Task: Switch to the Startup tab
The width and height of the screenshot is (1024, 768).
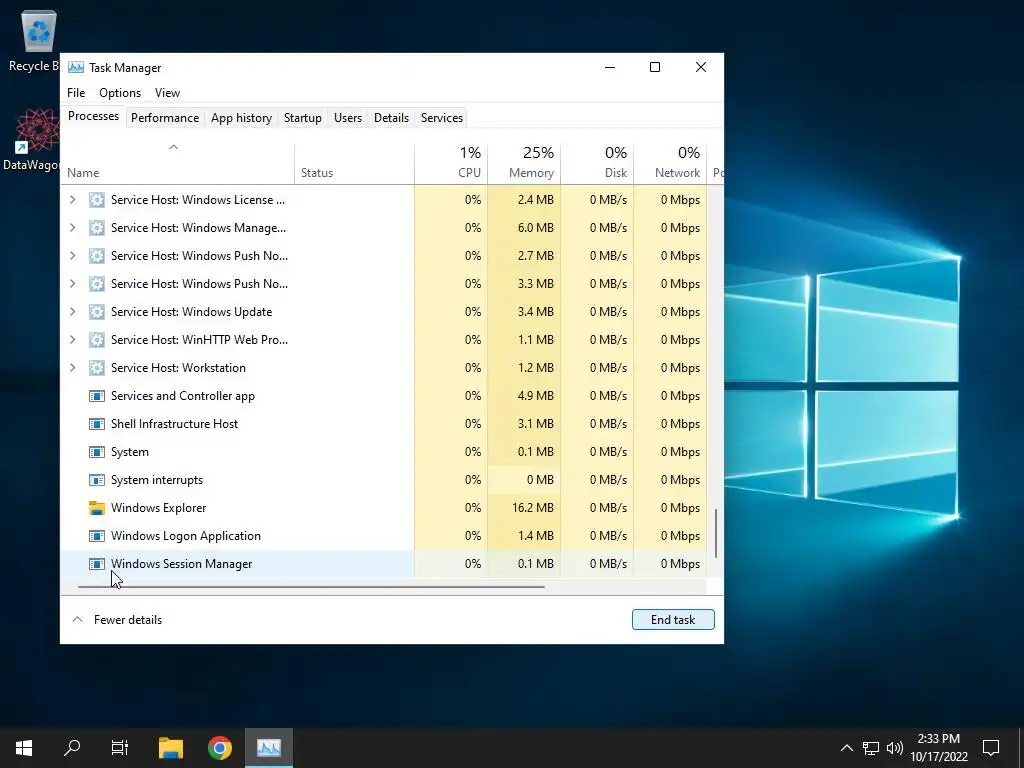Action: click(x=302, y=118)
